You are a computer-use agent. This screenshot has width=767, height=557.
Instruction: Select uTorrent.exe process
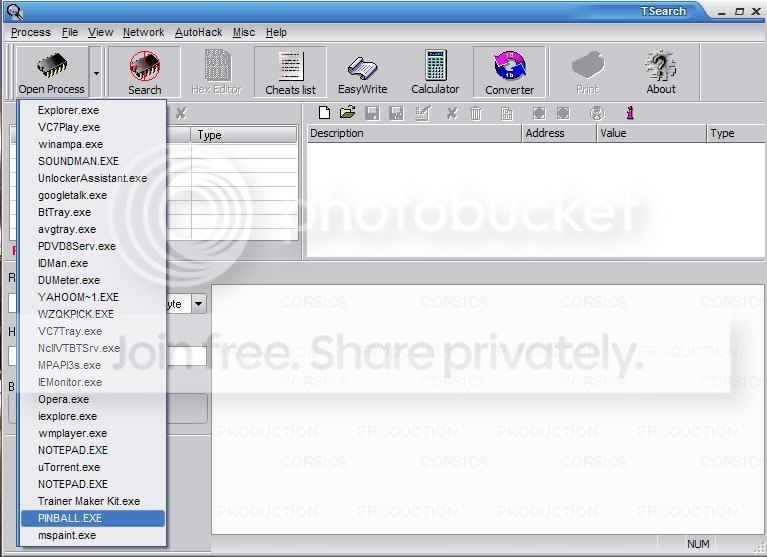tap(93, 467)
